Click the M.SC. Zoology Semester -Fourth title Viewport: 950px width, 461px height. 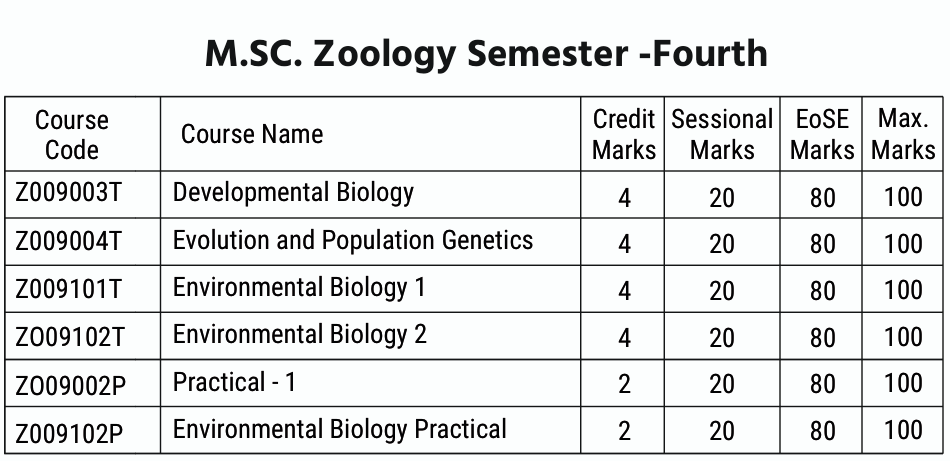pyautogui.click(x=486, y=53)
